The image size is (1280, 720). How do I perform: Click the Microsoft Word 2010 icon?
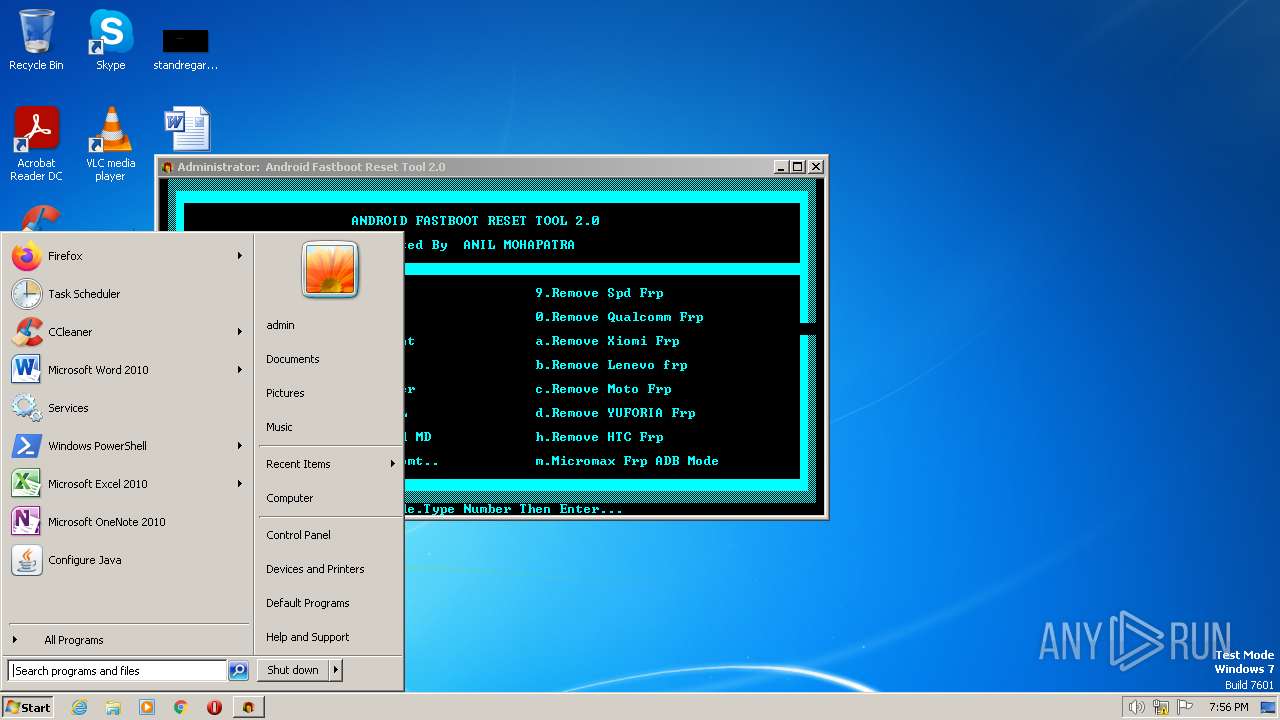[27, 370]
